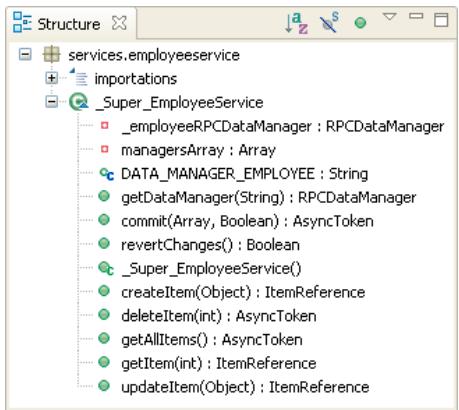
Task: Click the Structure view tab icon
Action: tap(22, 22)
